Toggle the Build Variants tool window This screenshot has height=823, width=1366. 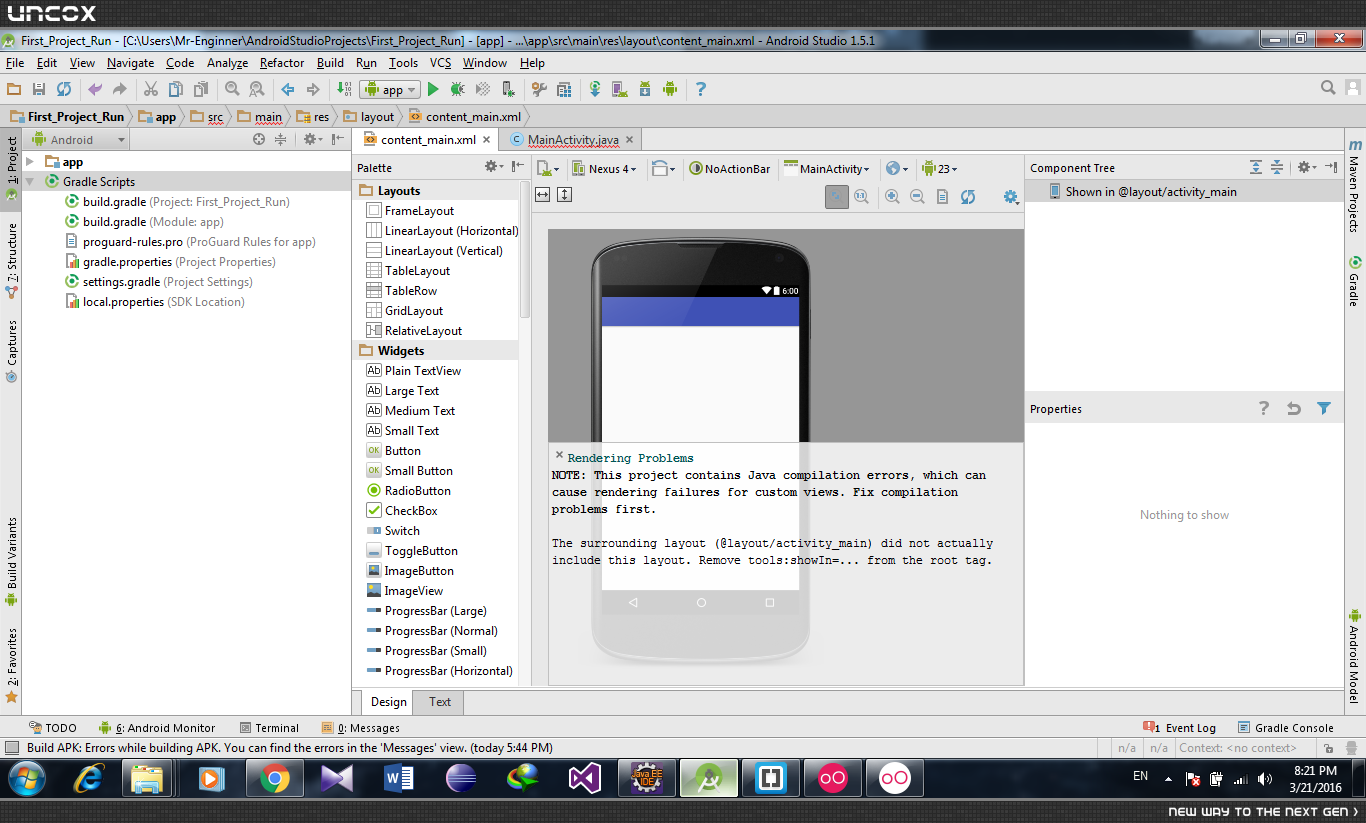11,561
